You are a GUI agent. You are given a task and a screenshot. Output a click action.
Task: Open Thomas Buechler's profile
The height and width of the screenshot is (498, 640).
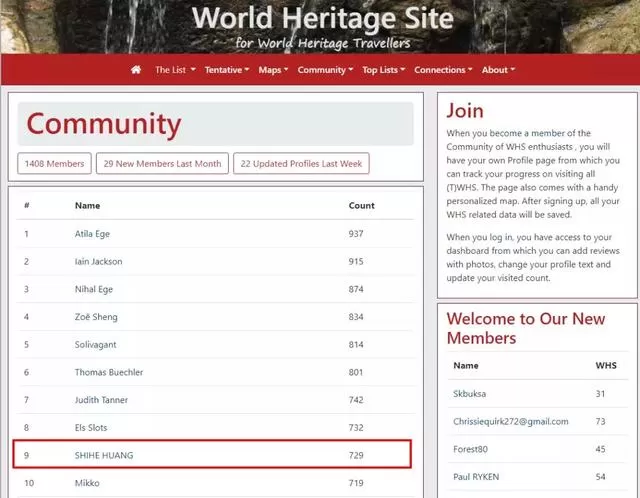(x=109, y=372)
